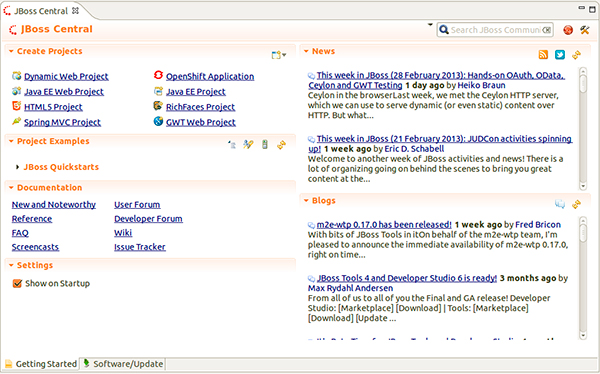Switch to the Getting Started tab
This screenshot has height=374, width=600.
41,364
